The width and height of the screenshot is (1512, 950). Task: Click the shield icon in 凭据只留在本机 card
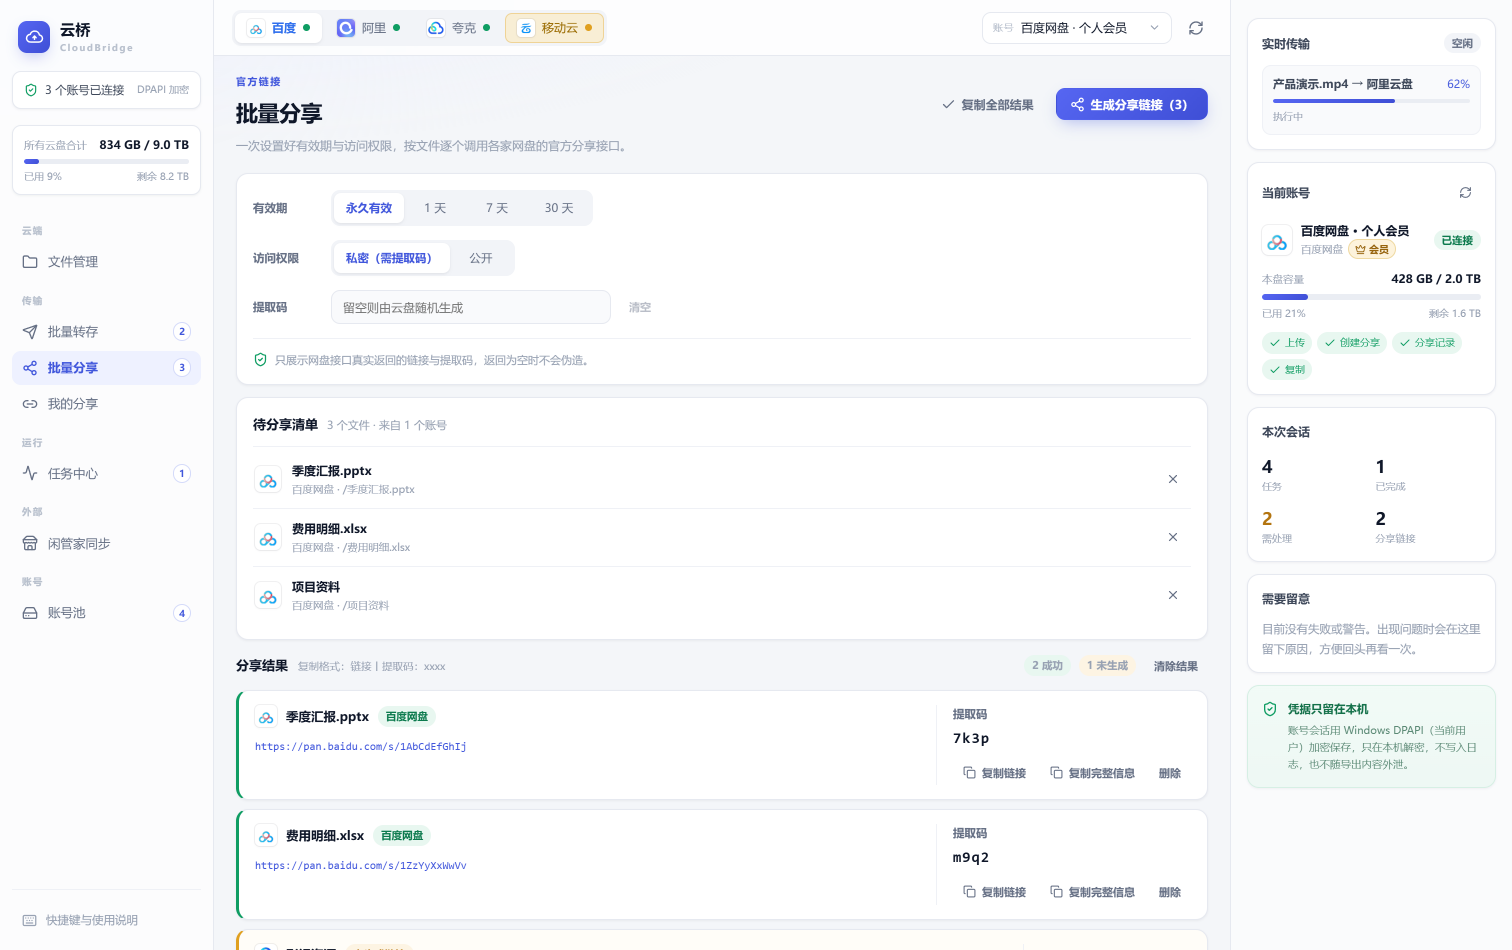point(1270,709)
